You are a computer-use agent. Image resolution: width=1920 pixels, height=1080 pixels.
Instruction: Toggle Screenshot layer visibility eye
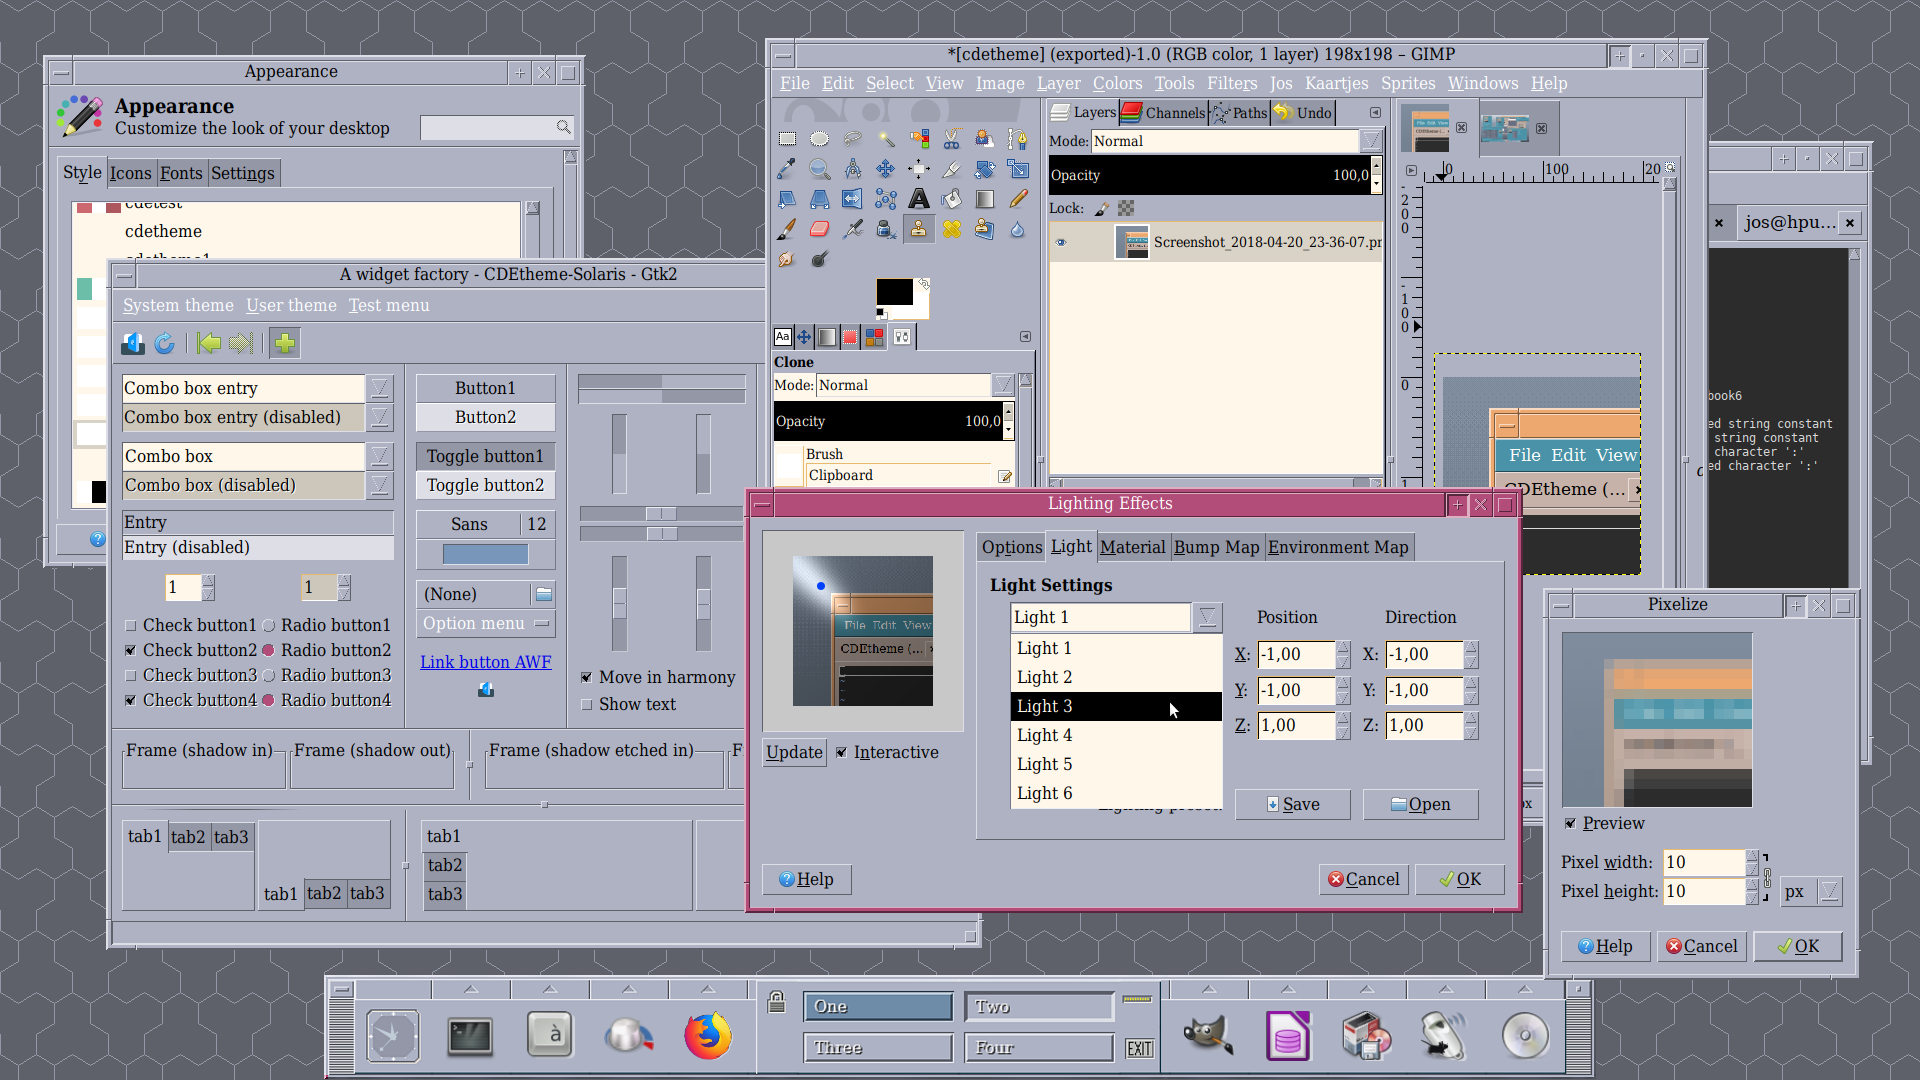[1061, 242]
